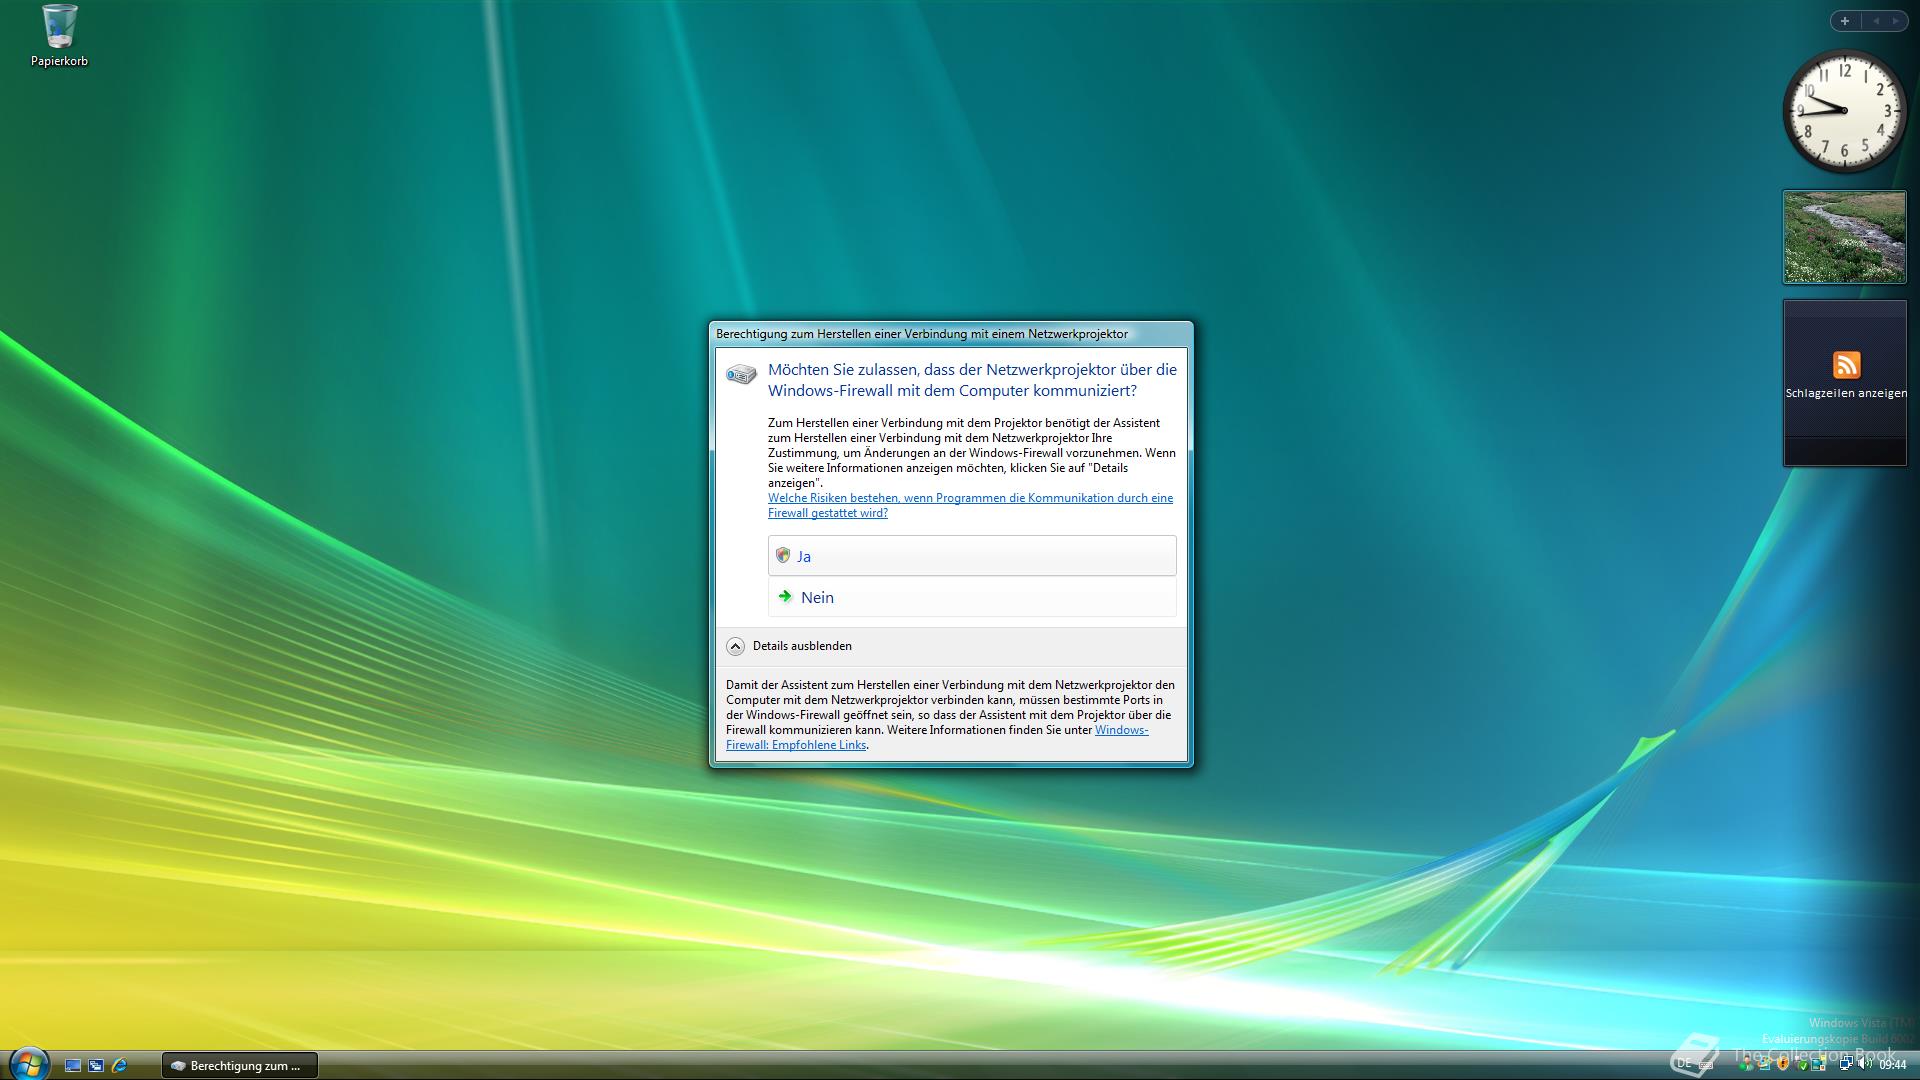Launch Internet Explorer from quick launch
Image resolution: width=1920 pixels, height=1080 pixels.
point(119,1066)
